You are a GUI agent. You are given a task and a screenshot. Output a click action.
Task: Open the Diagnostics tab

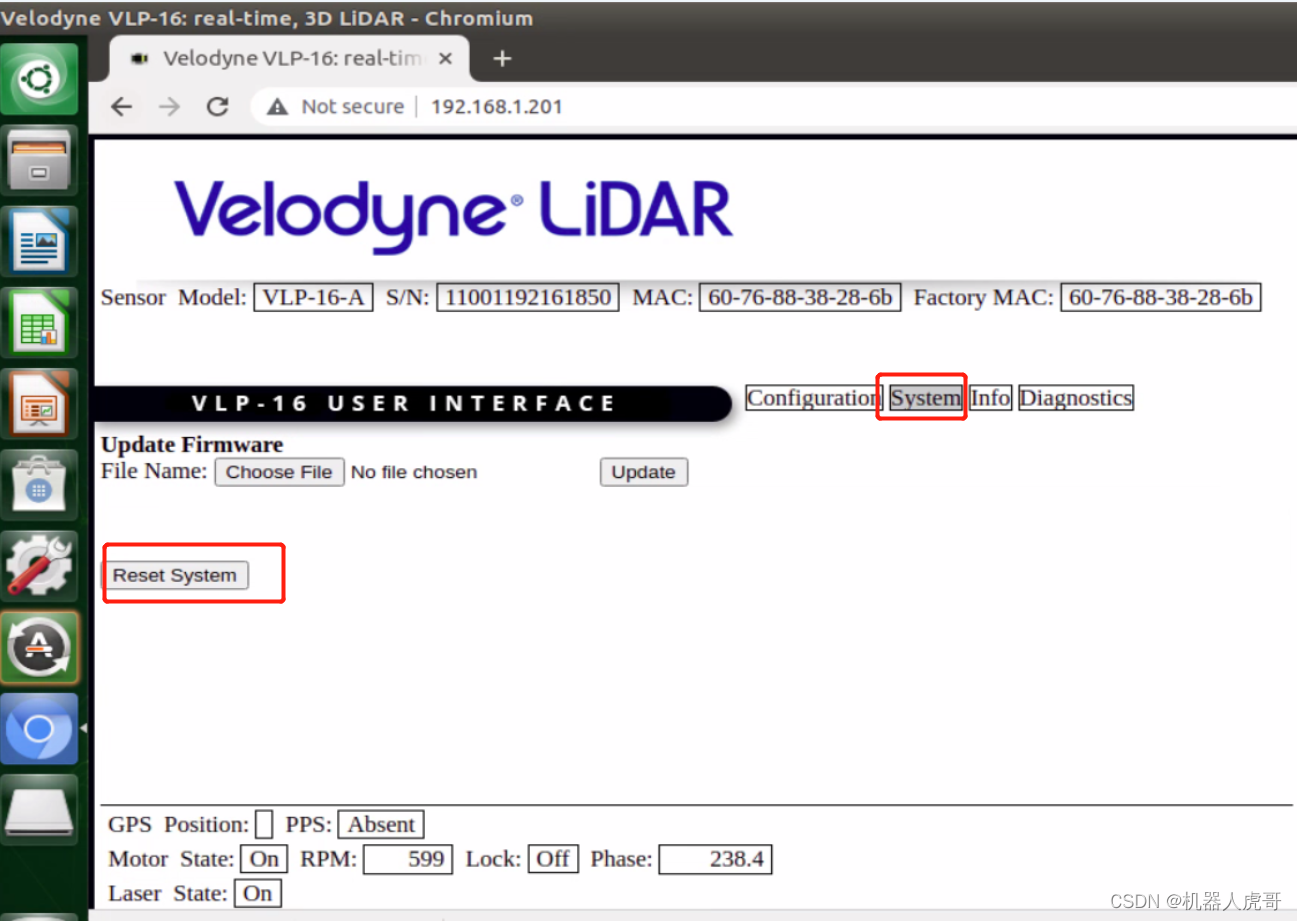click(x=1076, y=398)
